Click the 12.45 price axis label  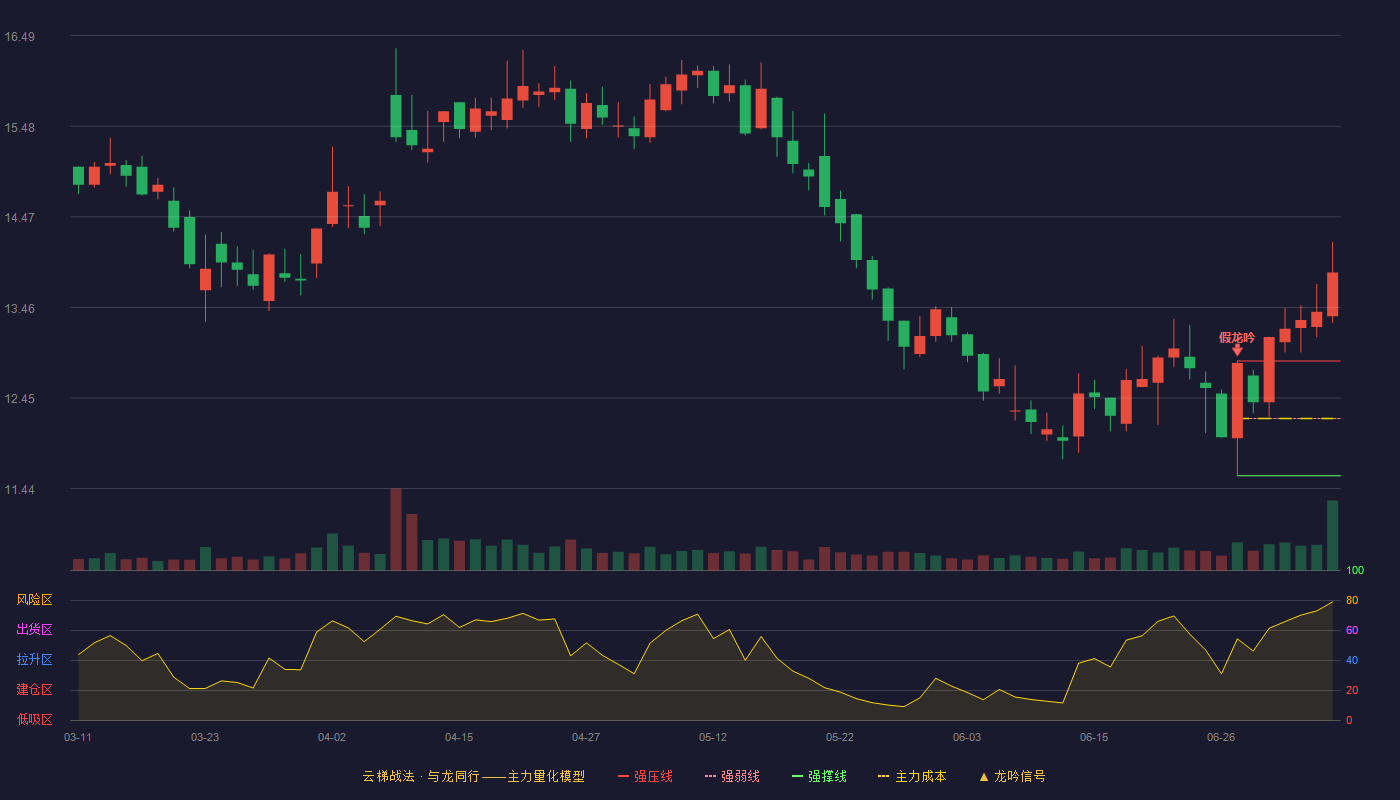19,399
